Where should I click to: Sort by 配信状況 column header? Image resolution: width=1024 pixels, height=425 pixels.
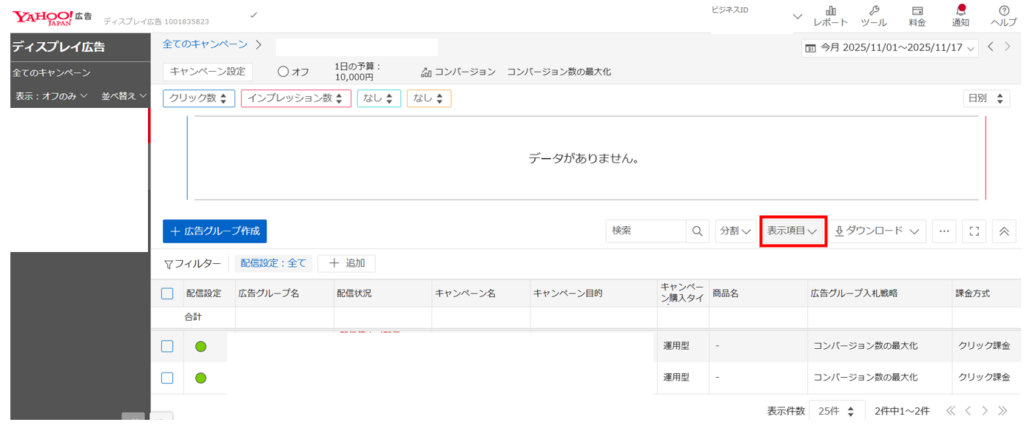(x=354, y=294)
